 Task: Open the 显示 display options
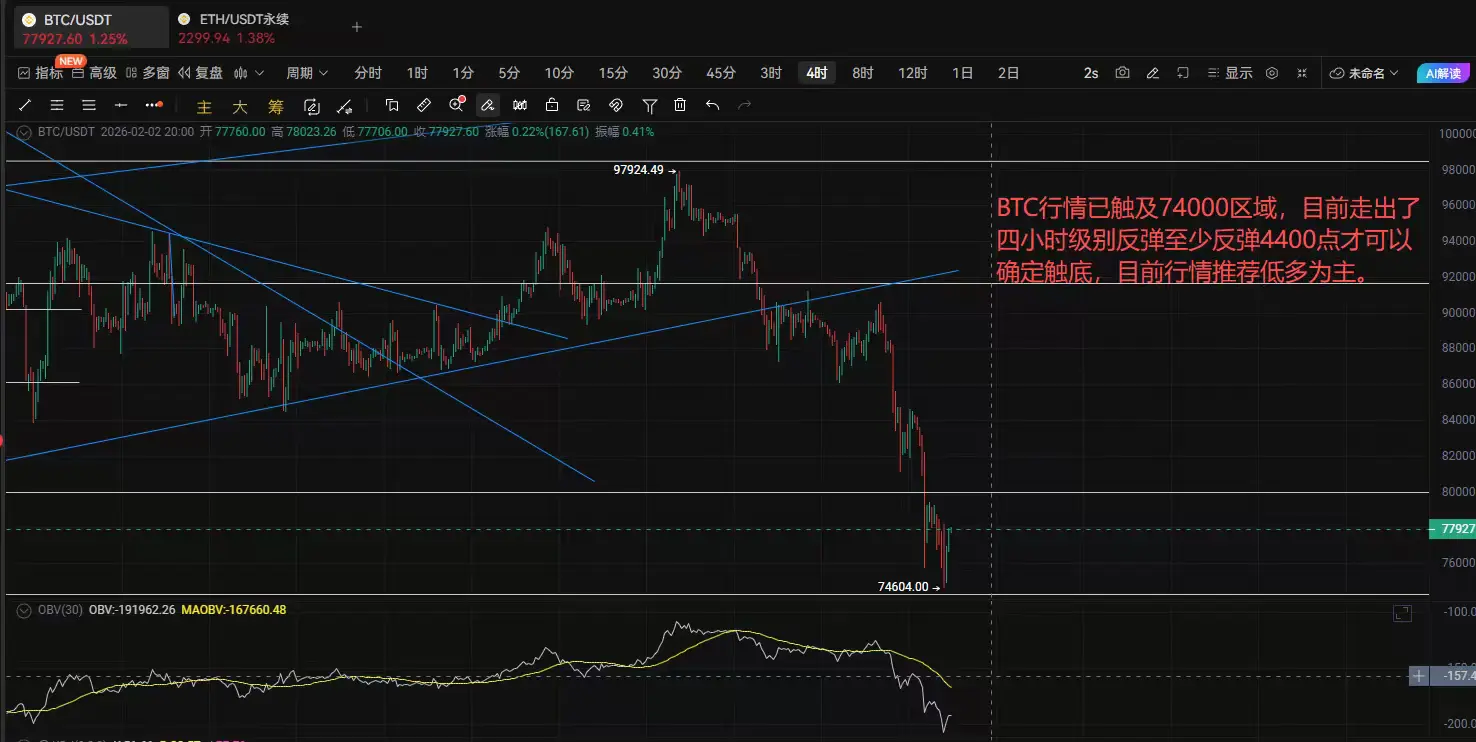(1229, 73)
